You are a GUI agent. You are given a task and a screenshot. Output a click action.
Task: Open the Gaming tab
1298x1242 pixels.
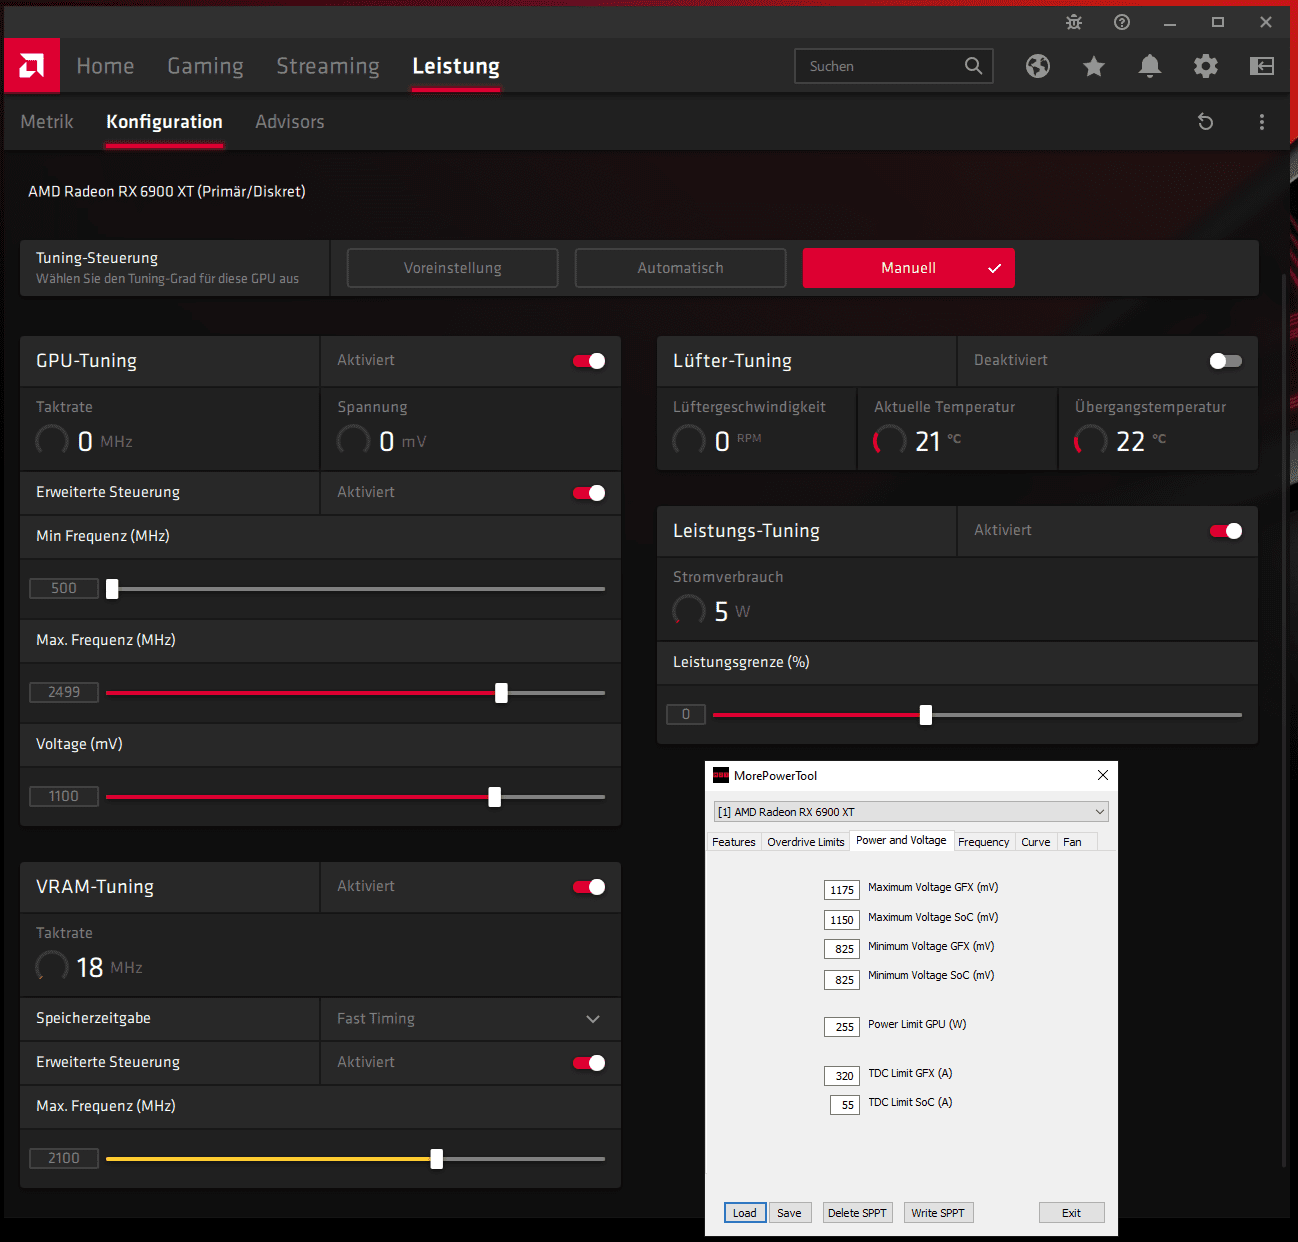tap(205, 66)
